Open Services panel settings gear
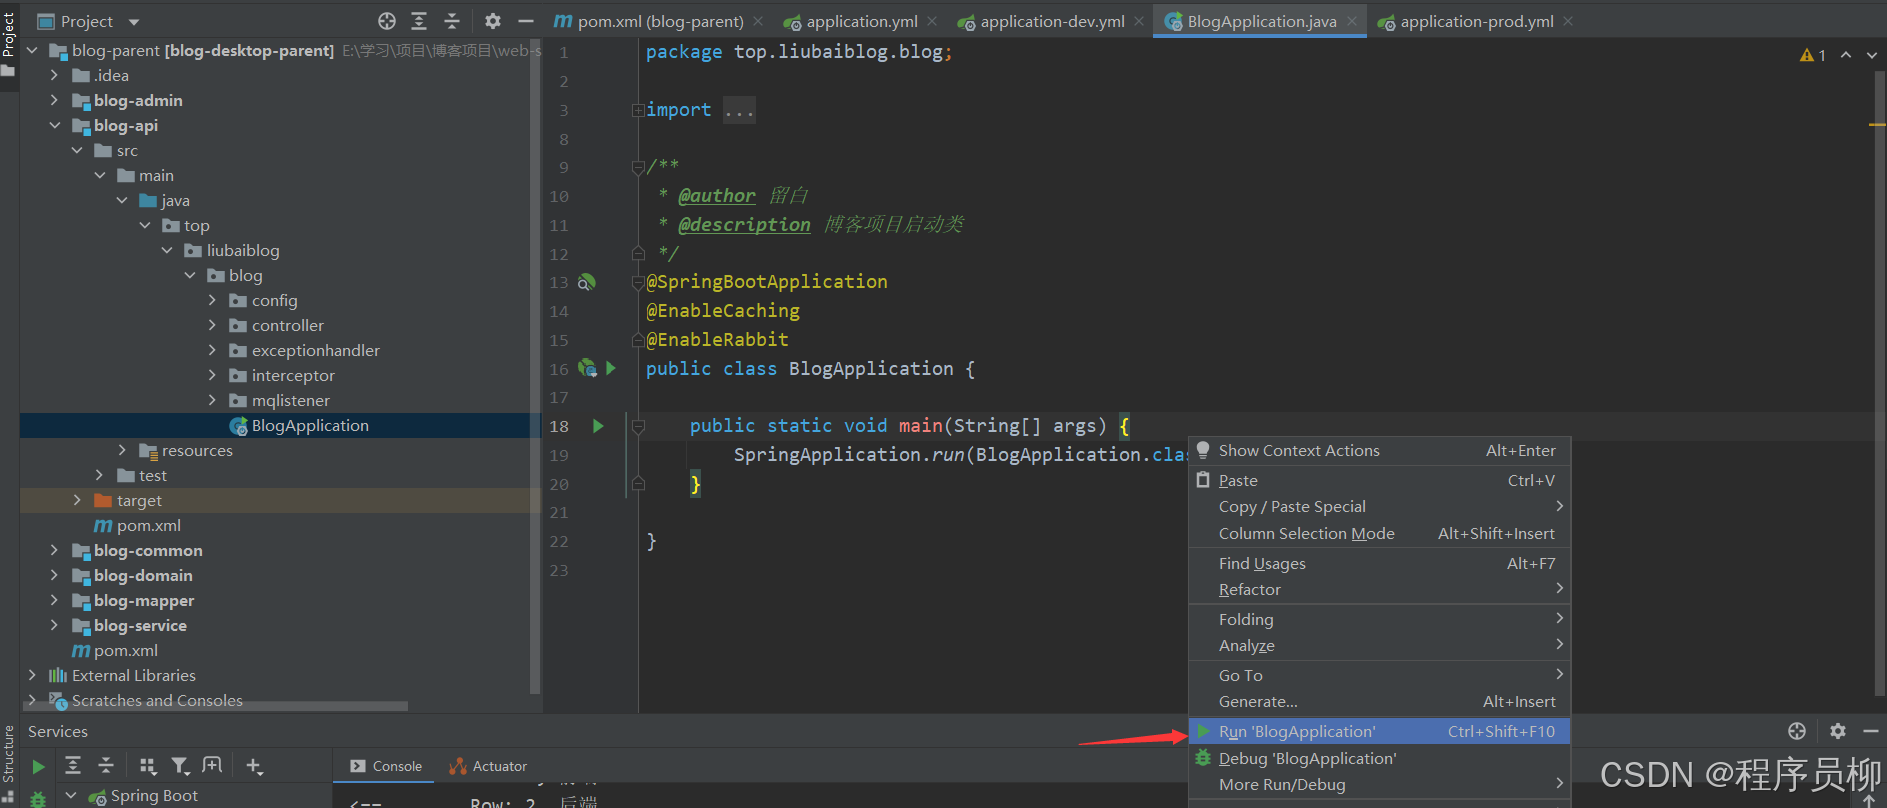This screenshot has height=808, width=1887. tap(1838, 731)
